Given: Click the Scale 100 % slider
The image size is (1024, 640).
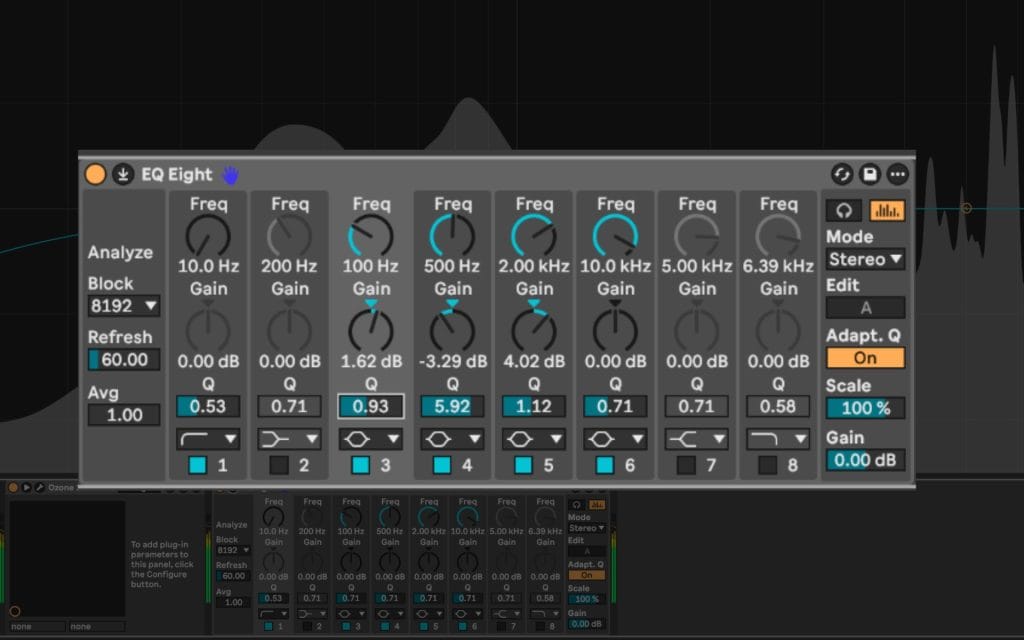Looking at the screenshot, I should (x=865, y=408).
